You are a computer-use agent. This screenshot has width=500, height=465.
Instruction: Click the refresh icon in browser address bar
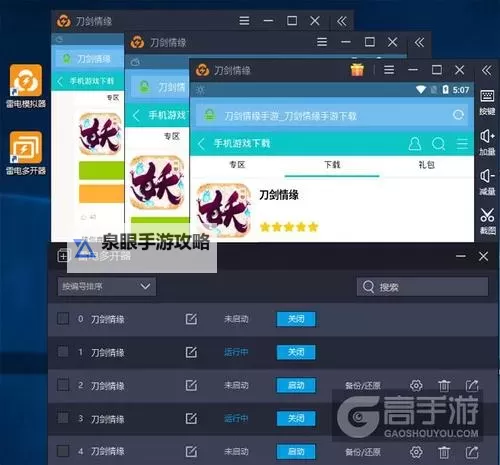pyautogui.click(x=459, y=115)
